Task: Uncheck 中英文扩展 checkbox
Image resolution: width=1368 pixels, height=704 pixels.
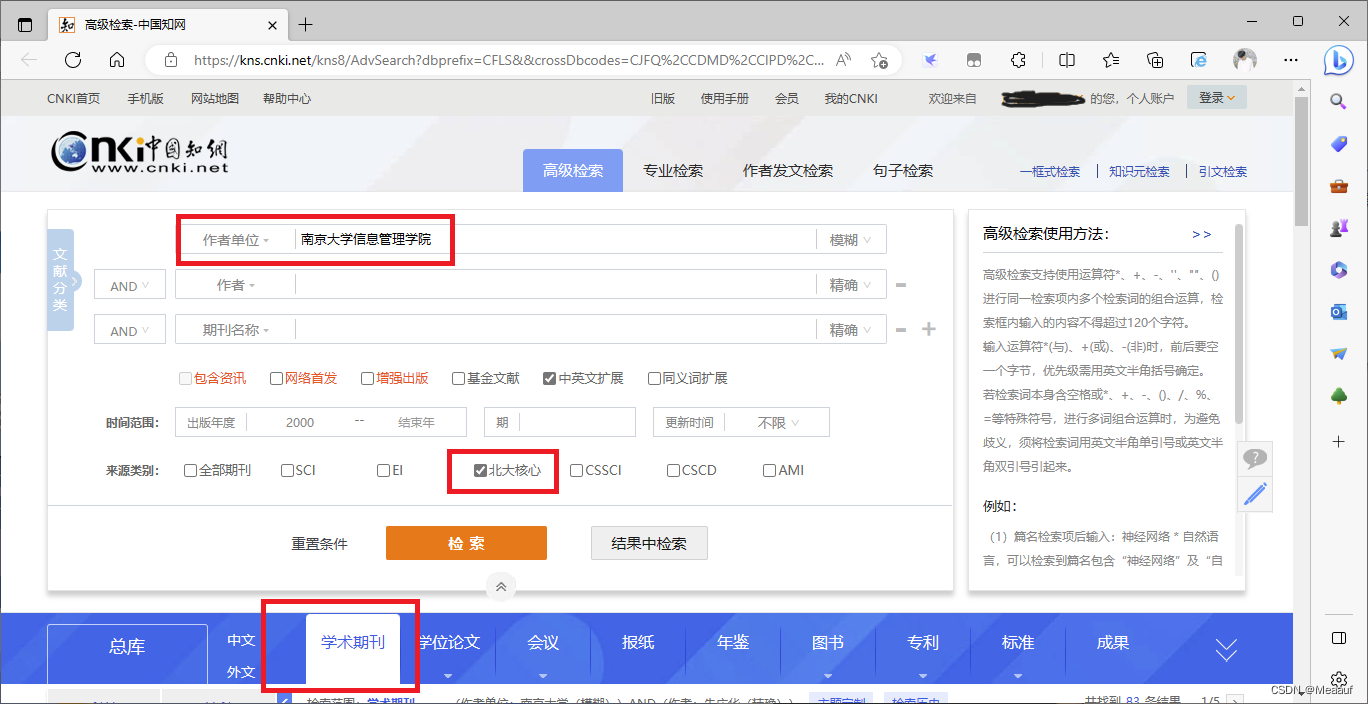Action: click(549, 378)
